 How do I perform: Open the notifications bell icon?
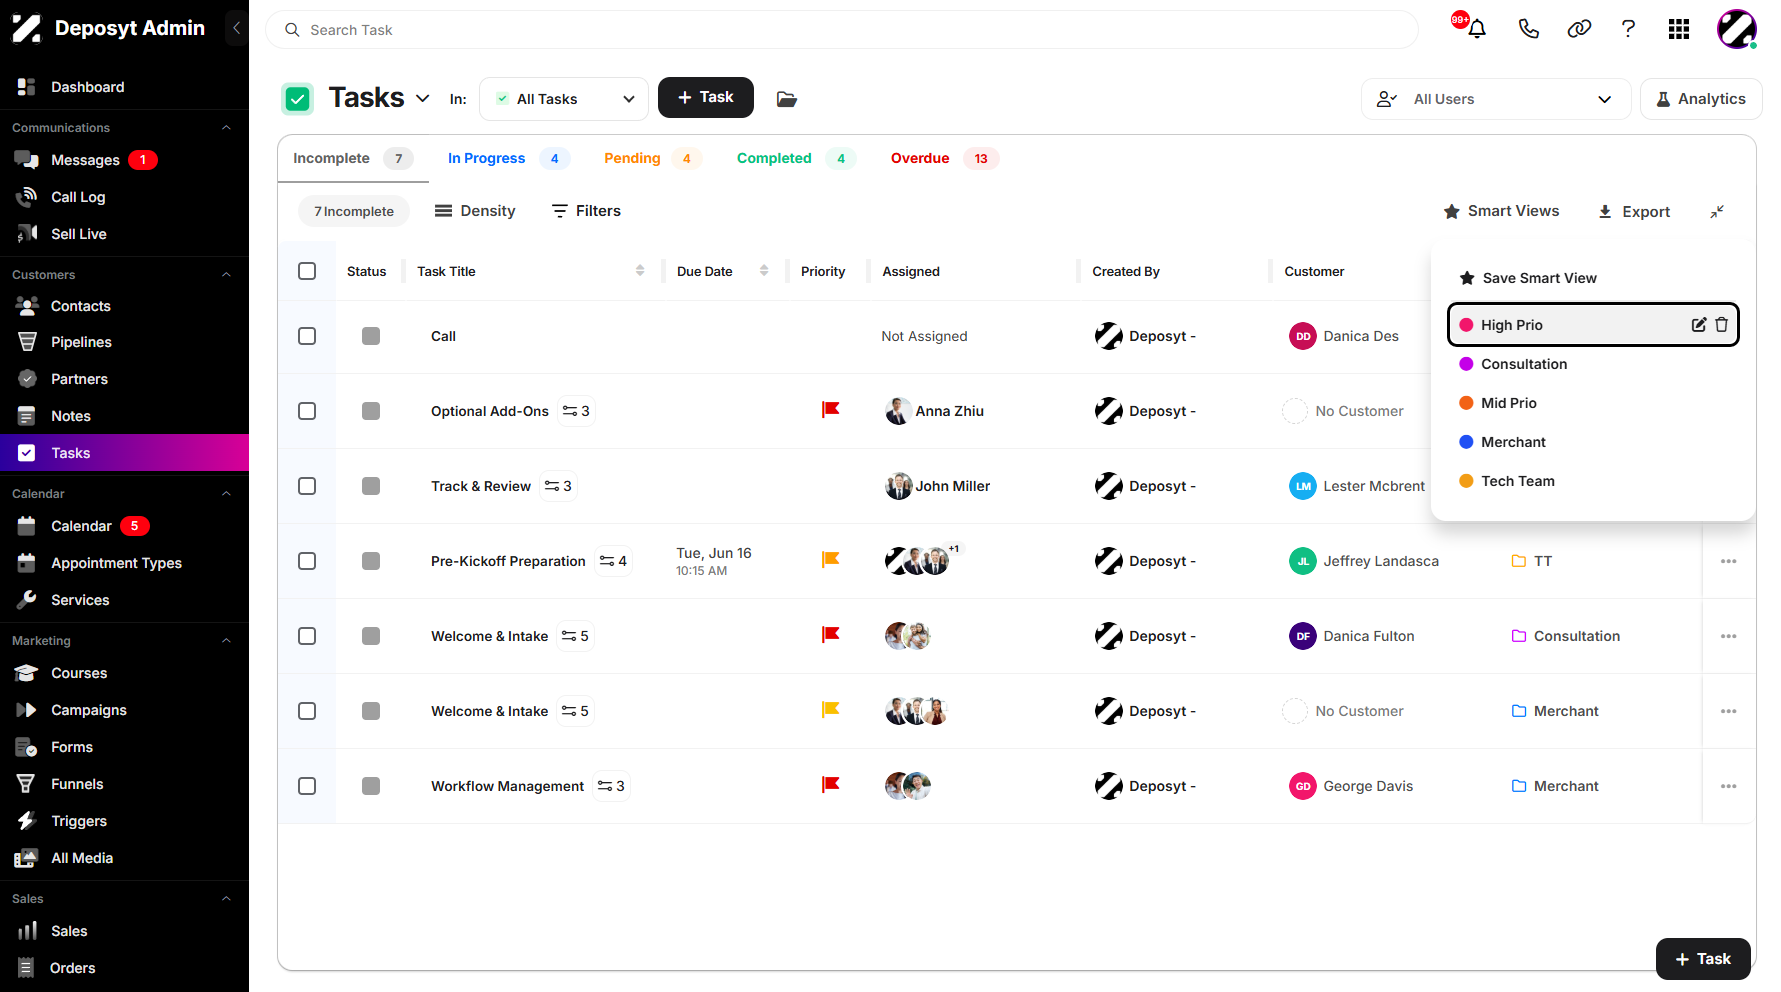pos(1476,29)
